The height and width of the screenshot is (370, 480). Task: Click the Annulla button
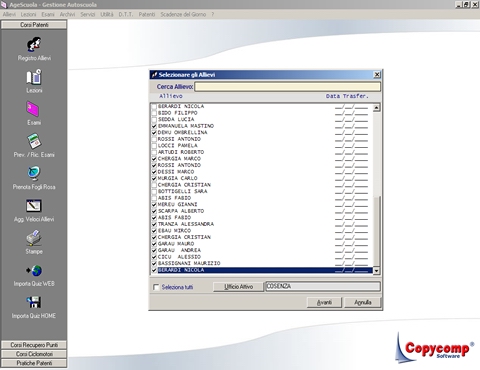363,302
